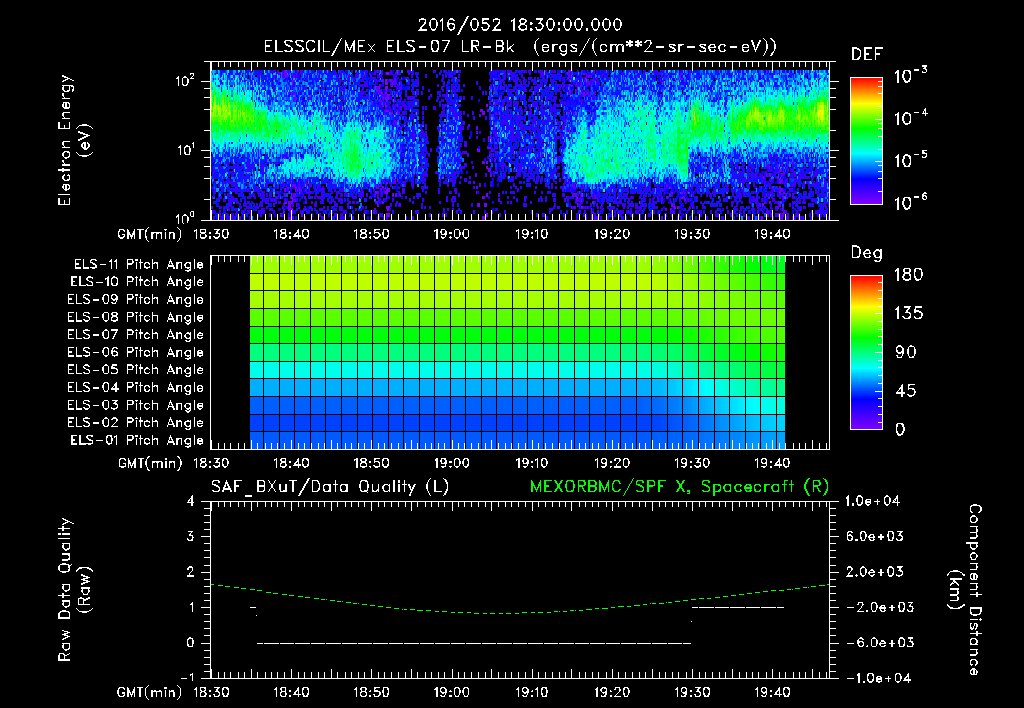Viewport: 1024px width, 708px height.
Task: Click the 19:00 tick under the spectrogram
Action: [x=451, y=234]
